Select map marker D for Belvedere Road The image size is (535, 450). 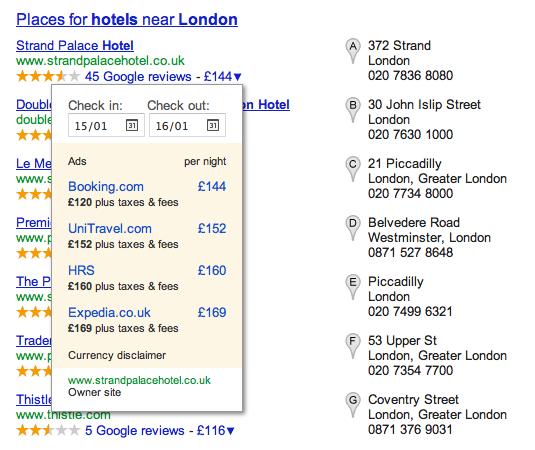(353, 228)
